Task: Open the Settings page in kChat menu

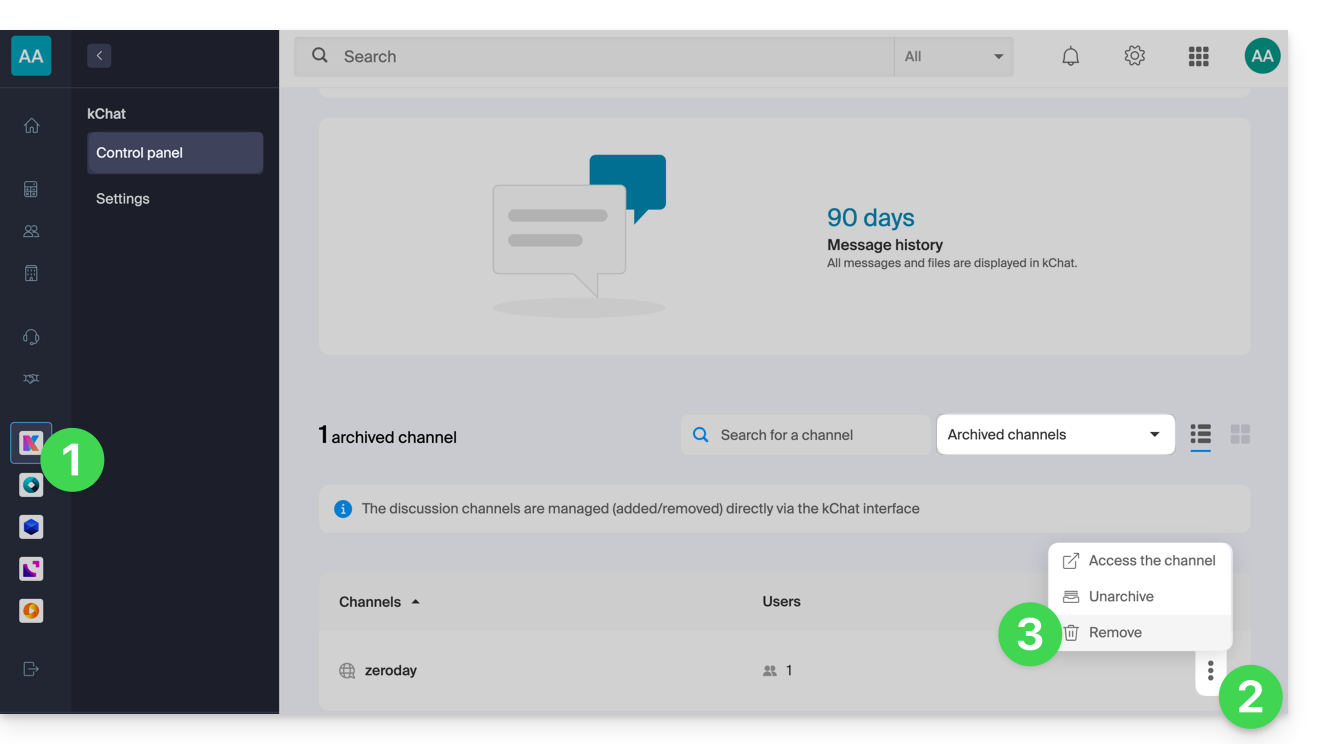Action: pos(123,199)
